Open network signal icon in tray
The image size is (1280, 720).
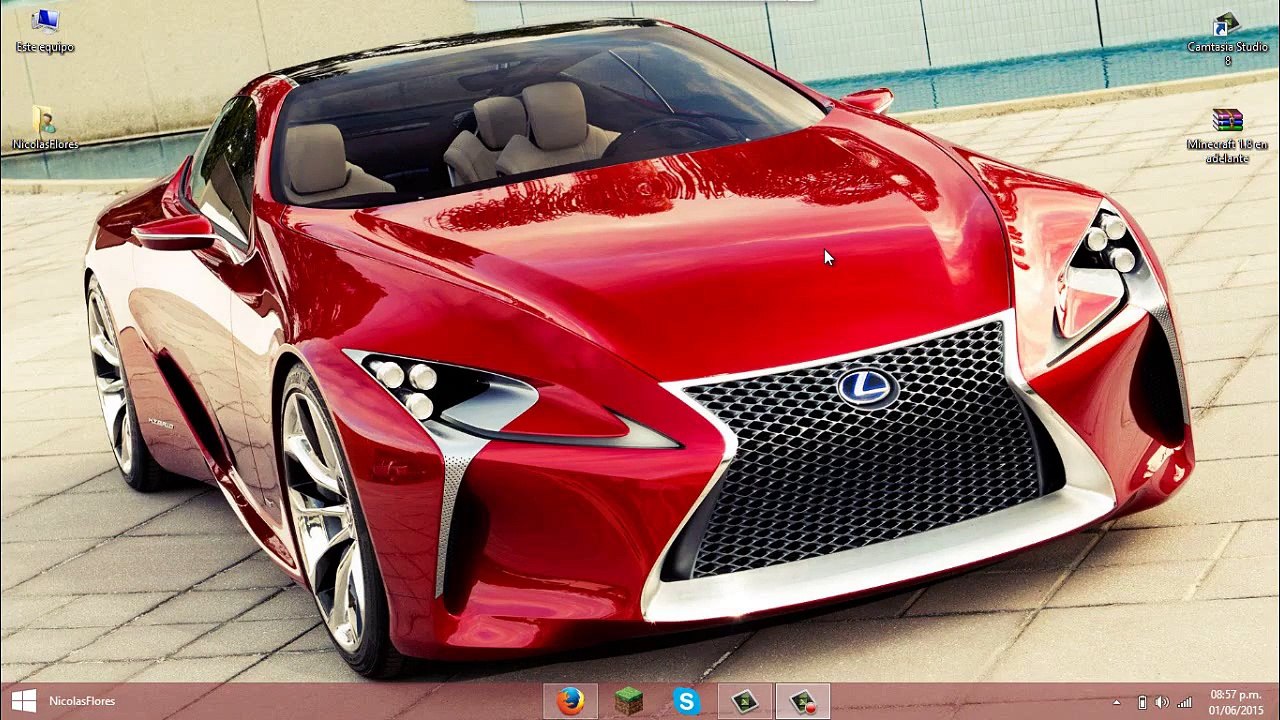point(1185,702)
